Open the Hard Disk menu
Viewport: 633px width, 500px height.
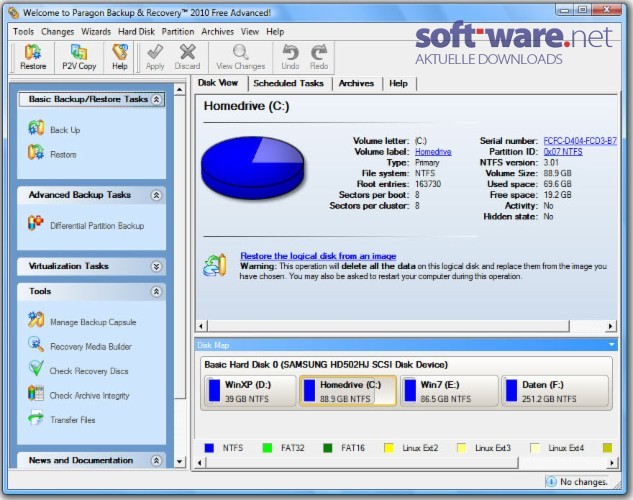tap(136, 31)
